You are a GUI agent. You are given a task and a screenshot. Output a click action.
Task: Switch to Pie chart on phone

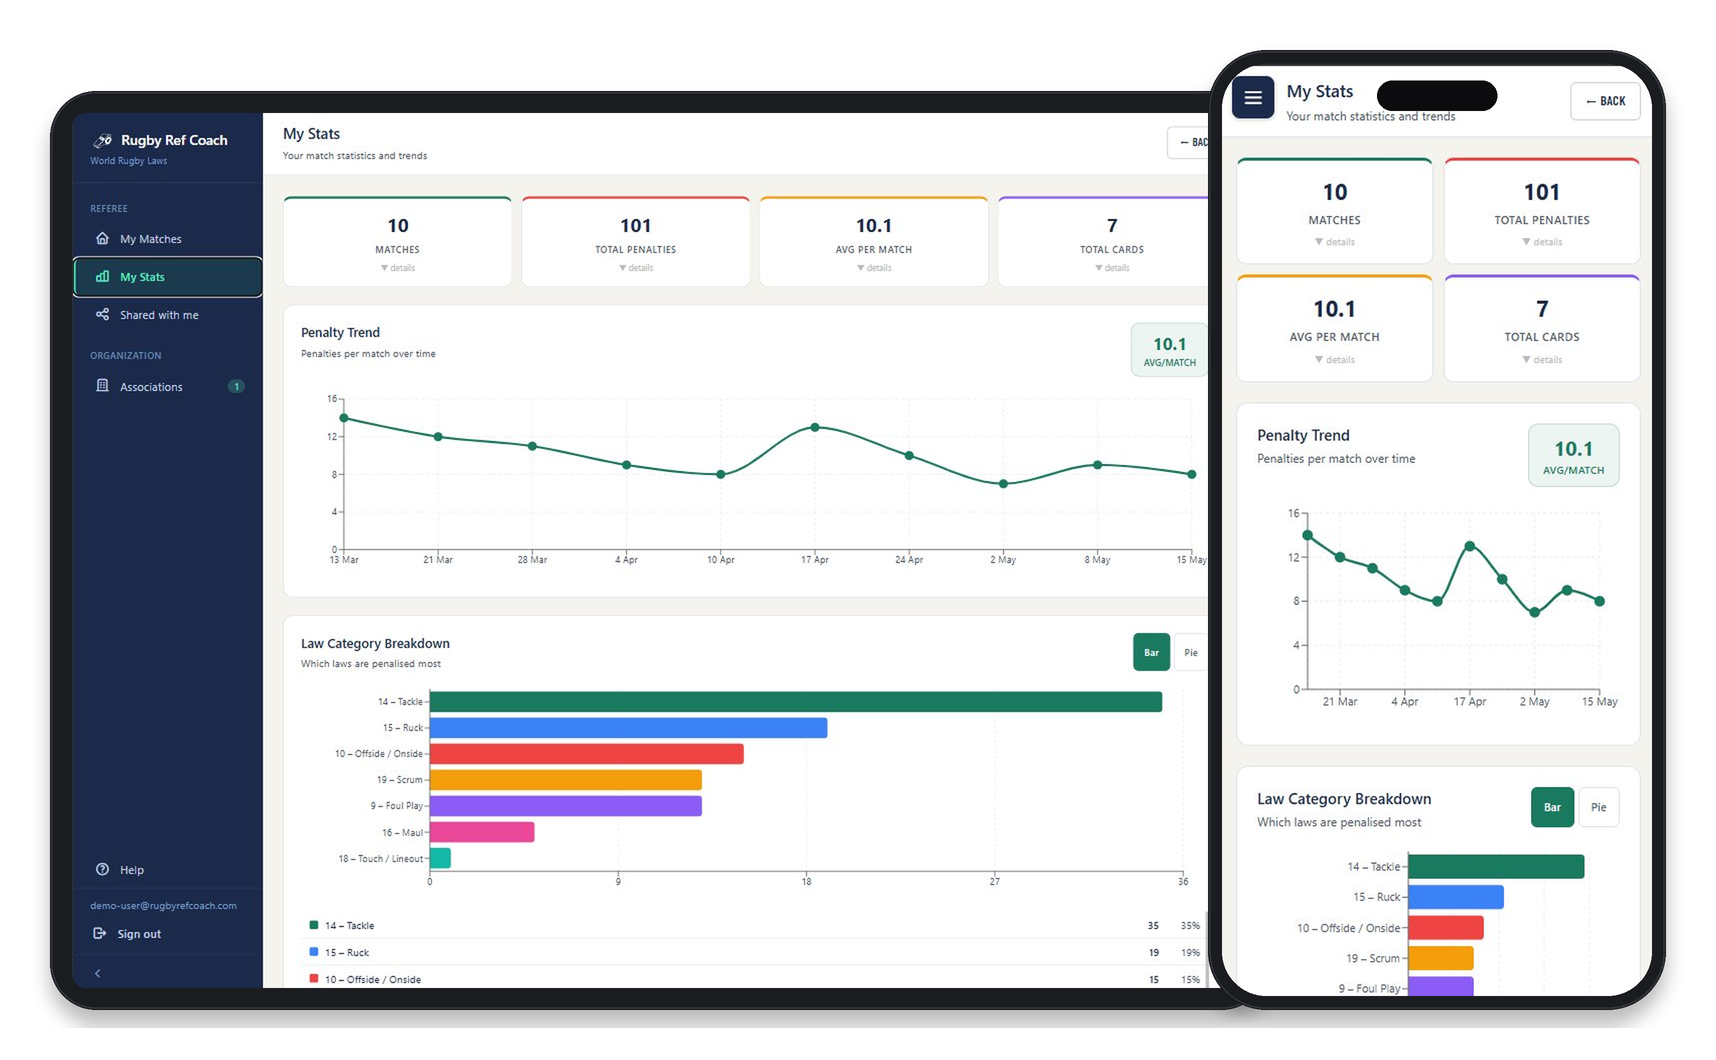coord(1598,807)
